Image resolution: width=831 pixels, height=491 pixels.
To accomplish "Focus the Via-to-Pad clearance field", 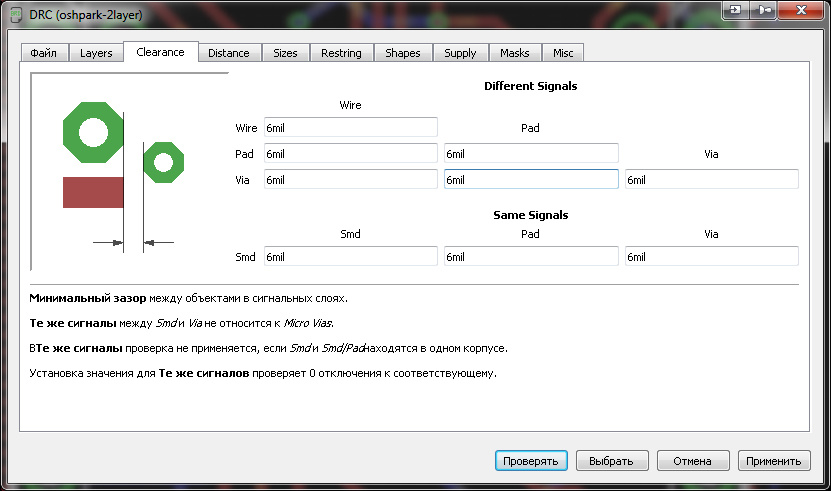I will pos(531,180).
